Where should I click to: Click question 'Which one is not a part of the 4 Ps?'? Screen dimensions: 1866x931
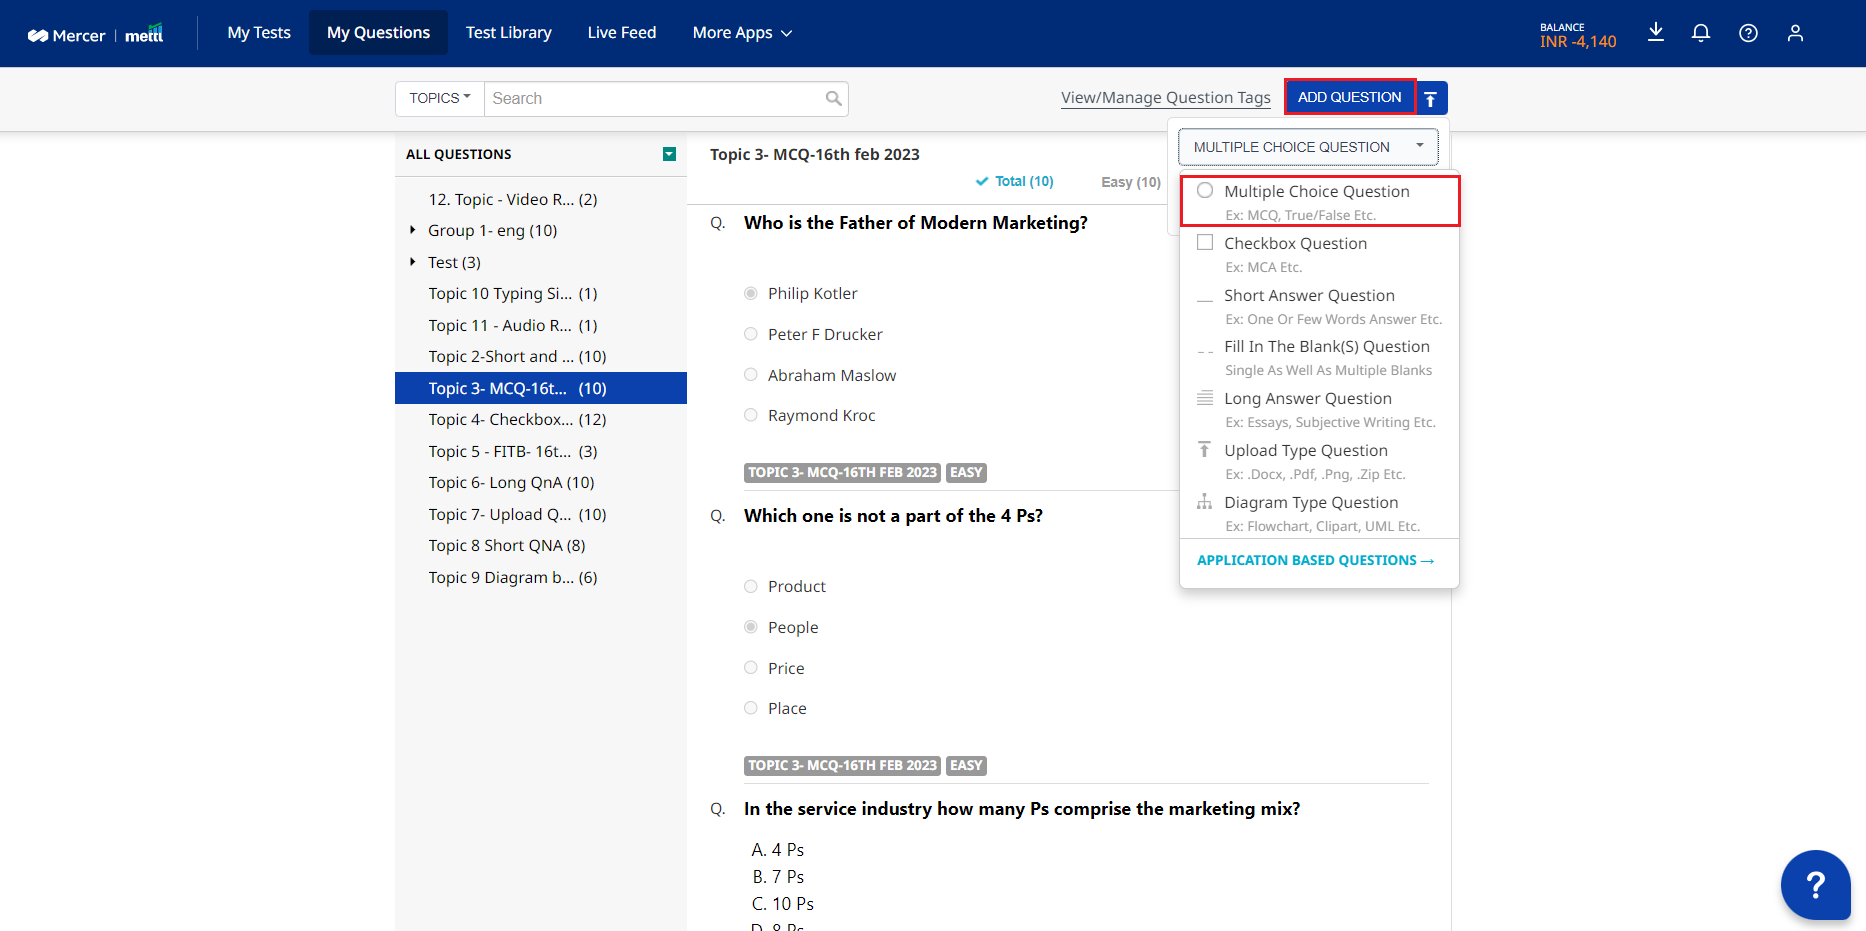tap(893, 516)
